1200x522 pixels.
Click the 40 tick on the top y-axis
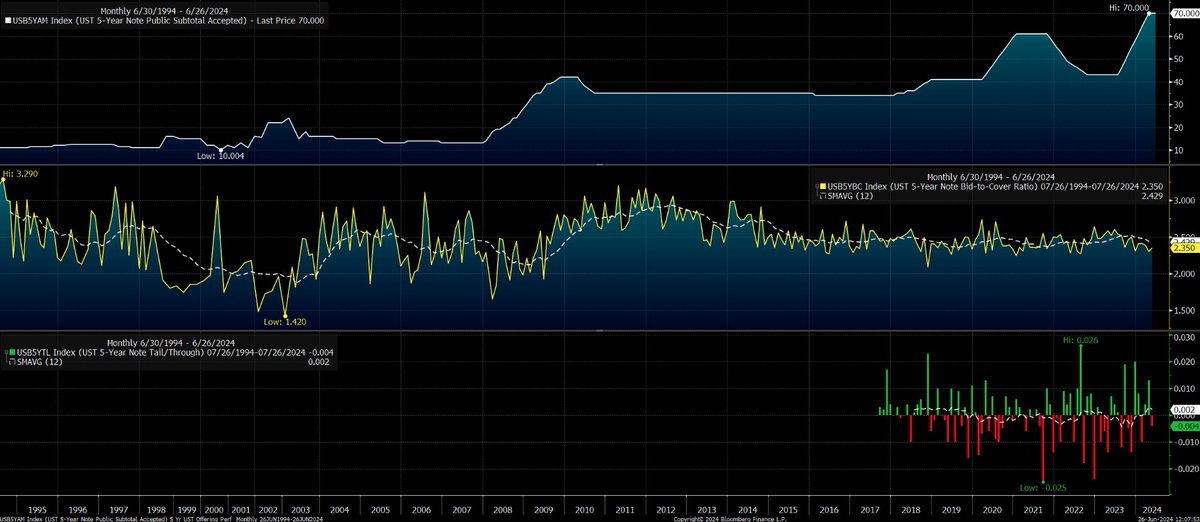pyautogui.click(x=1179, y=81)
